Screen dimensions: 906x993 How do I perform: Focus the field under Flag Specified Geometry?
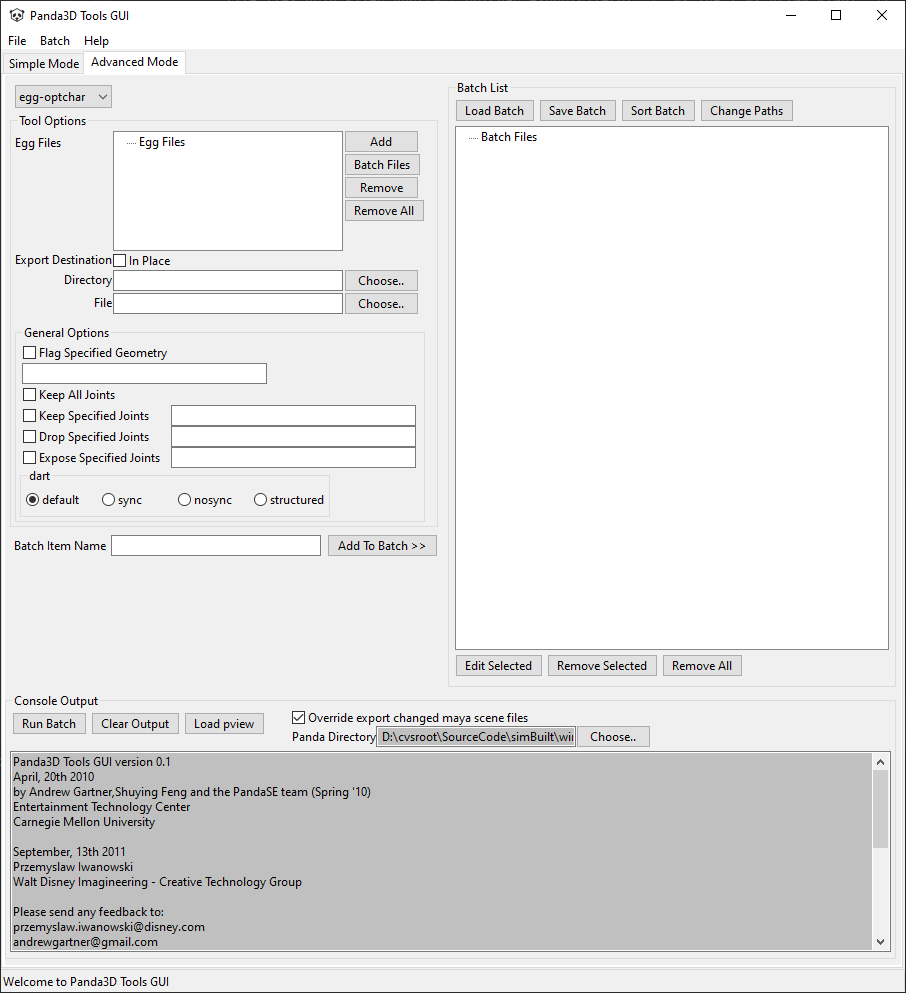[x=144, y=373]
